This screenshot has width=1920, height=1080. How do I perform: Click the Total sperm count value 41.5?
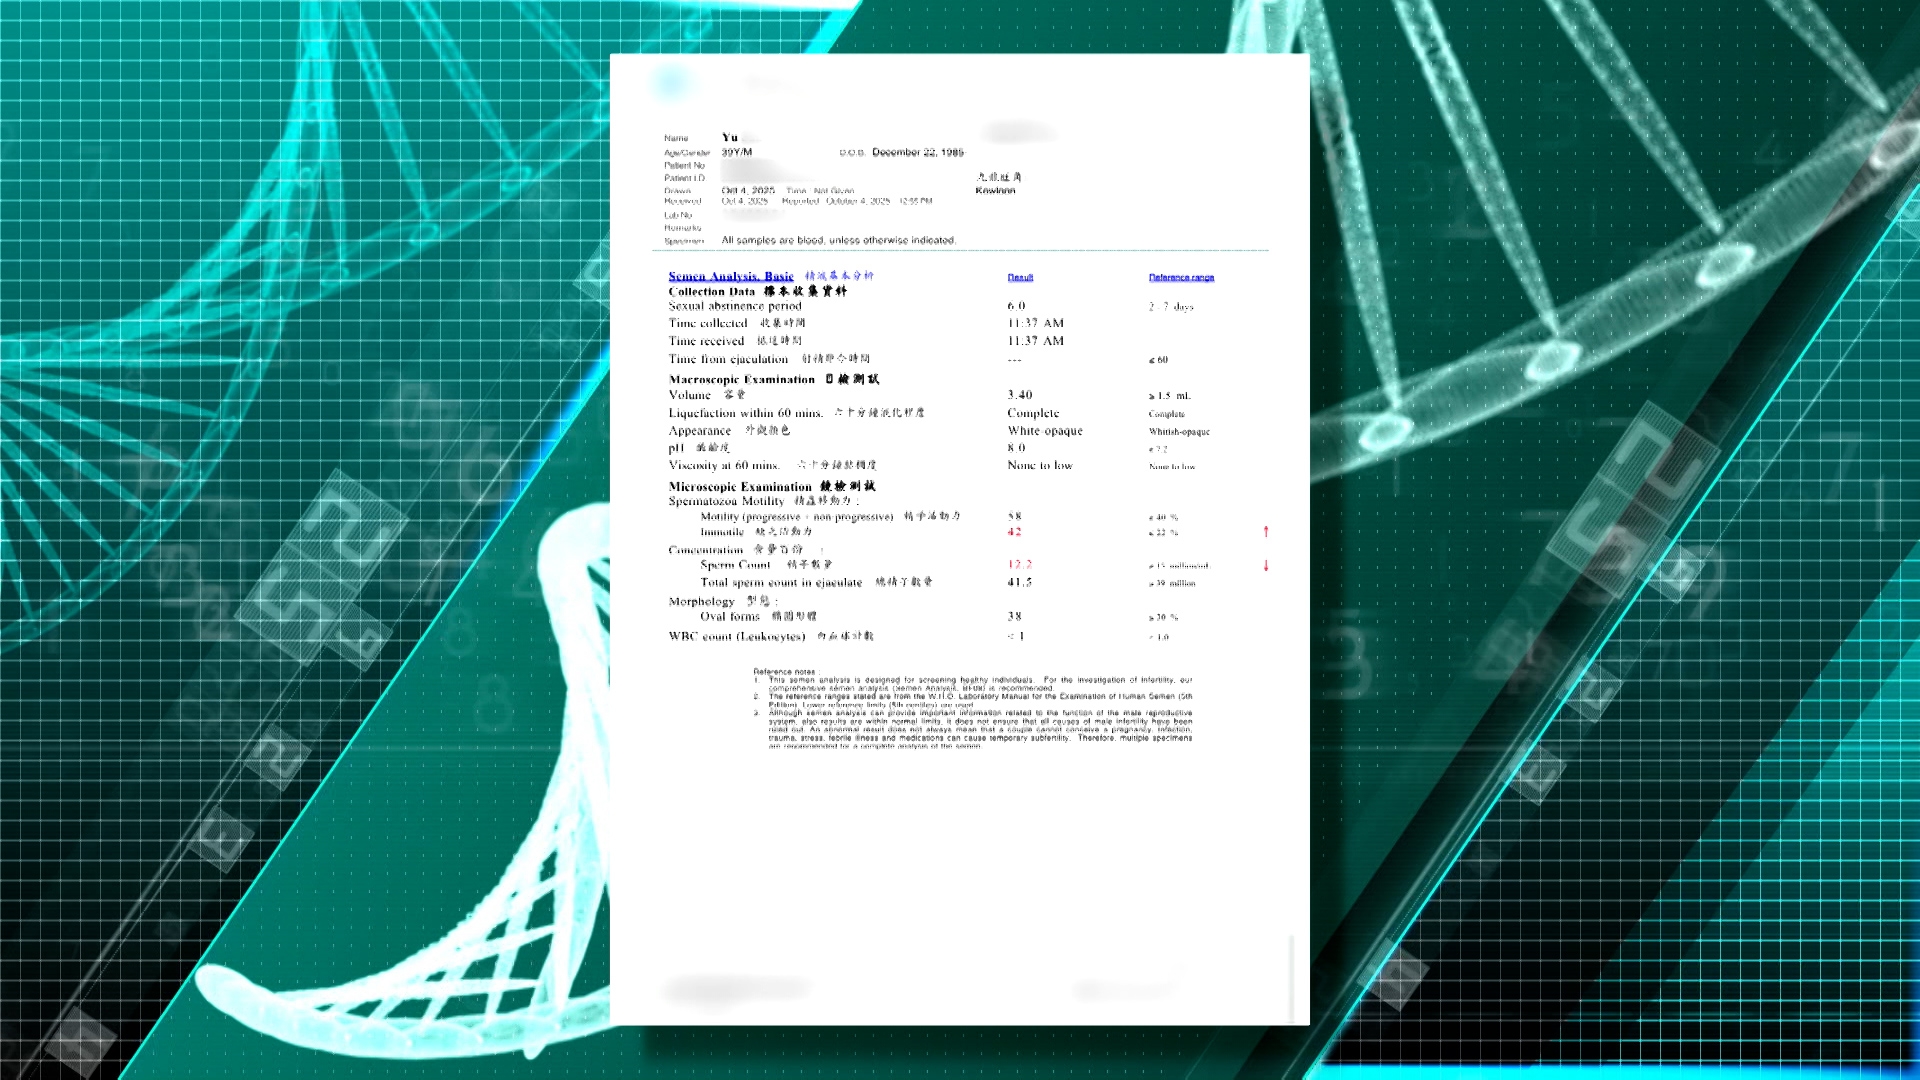1019,582
